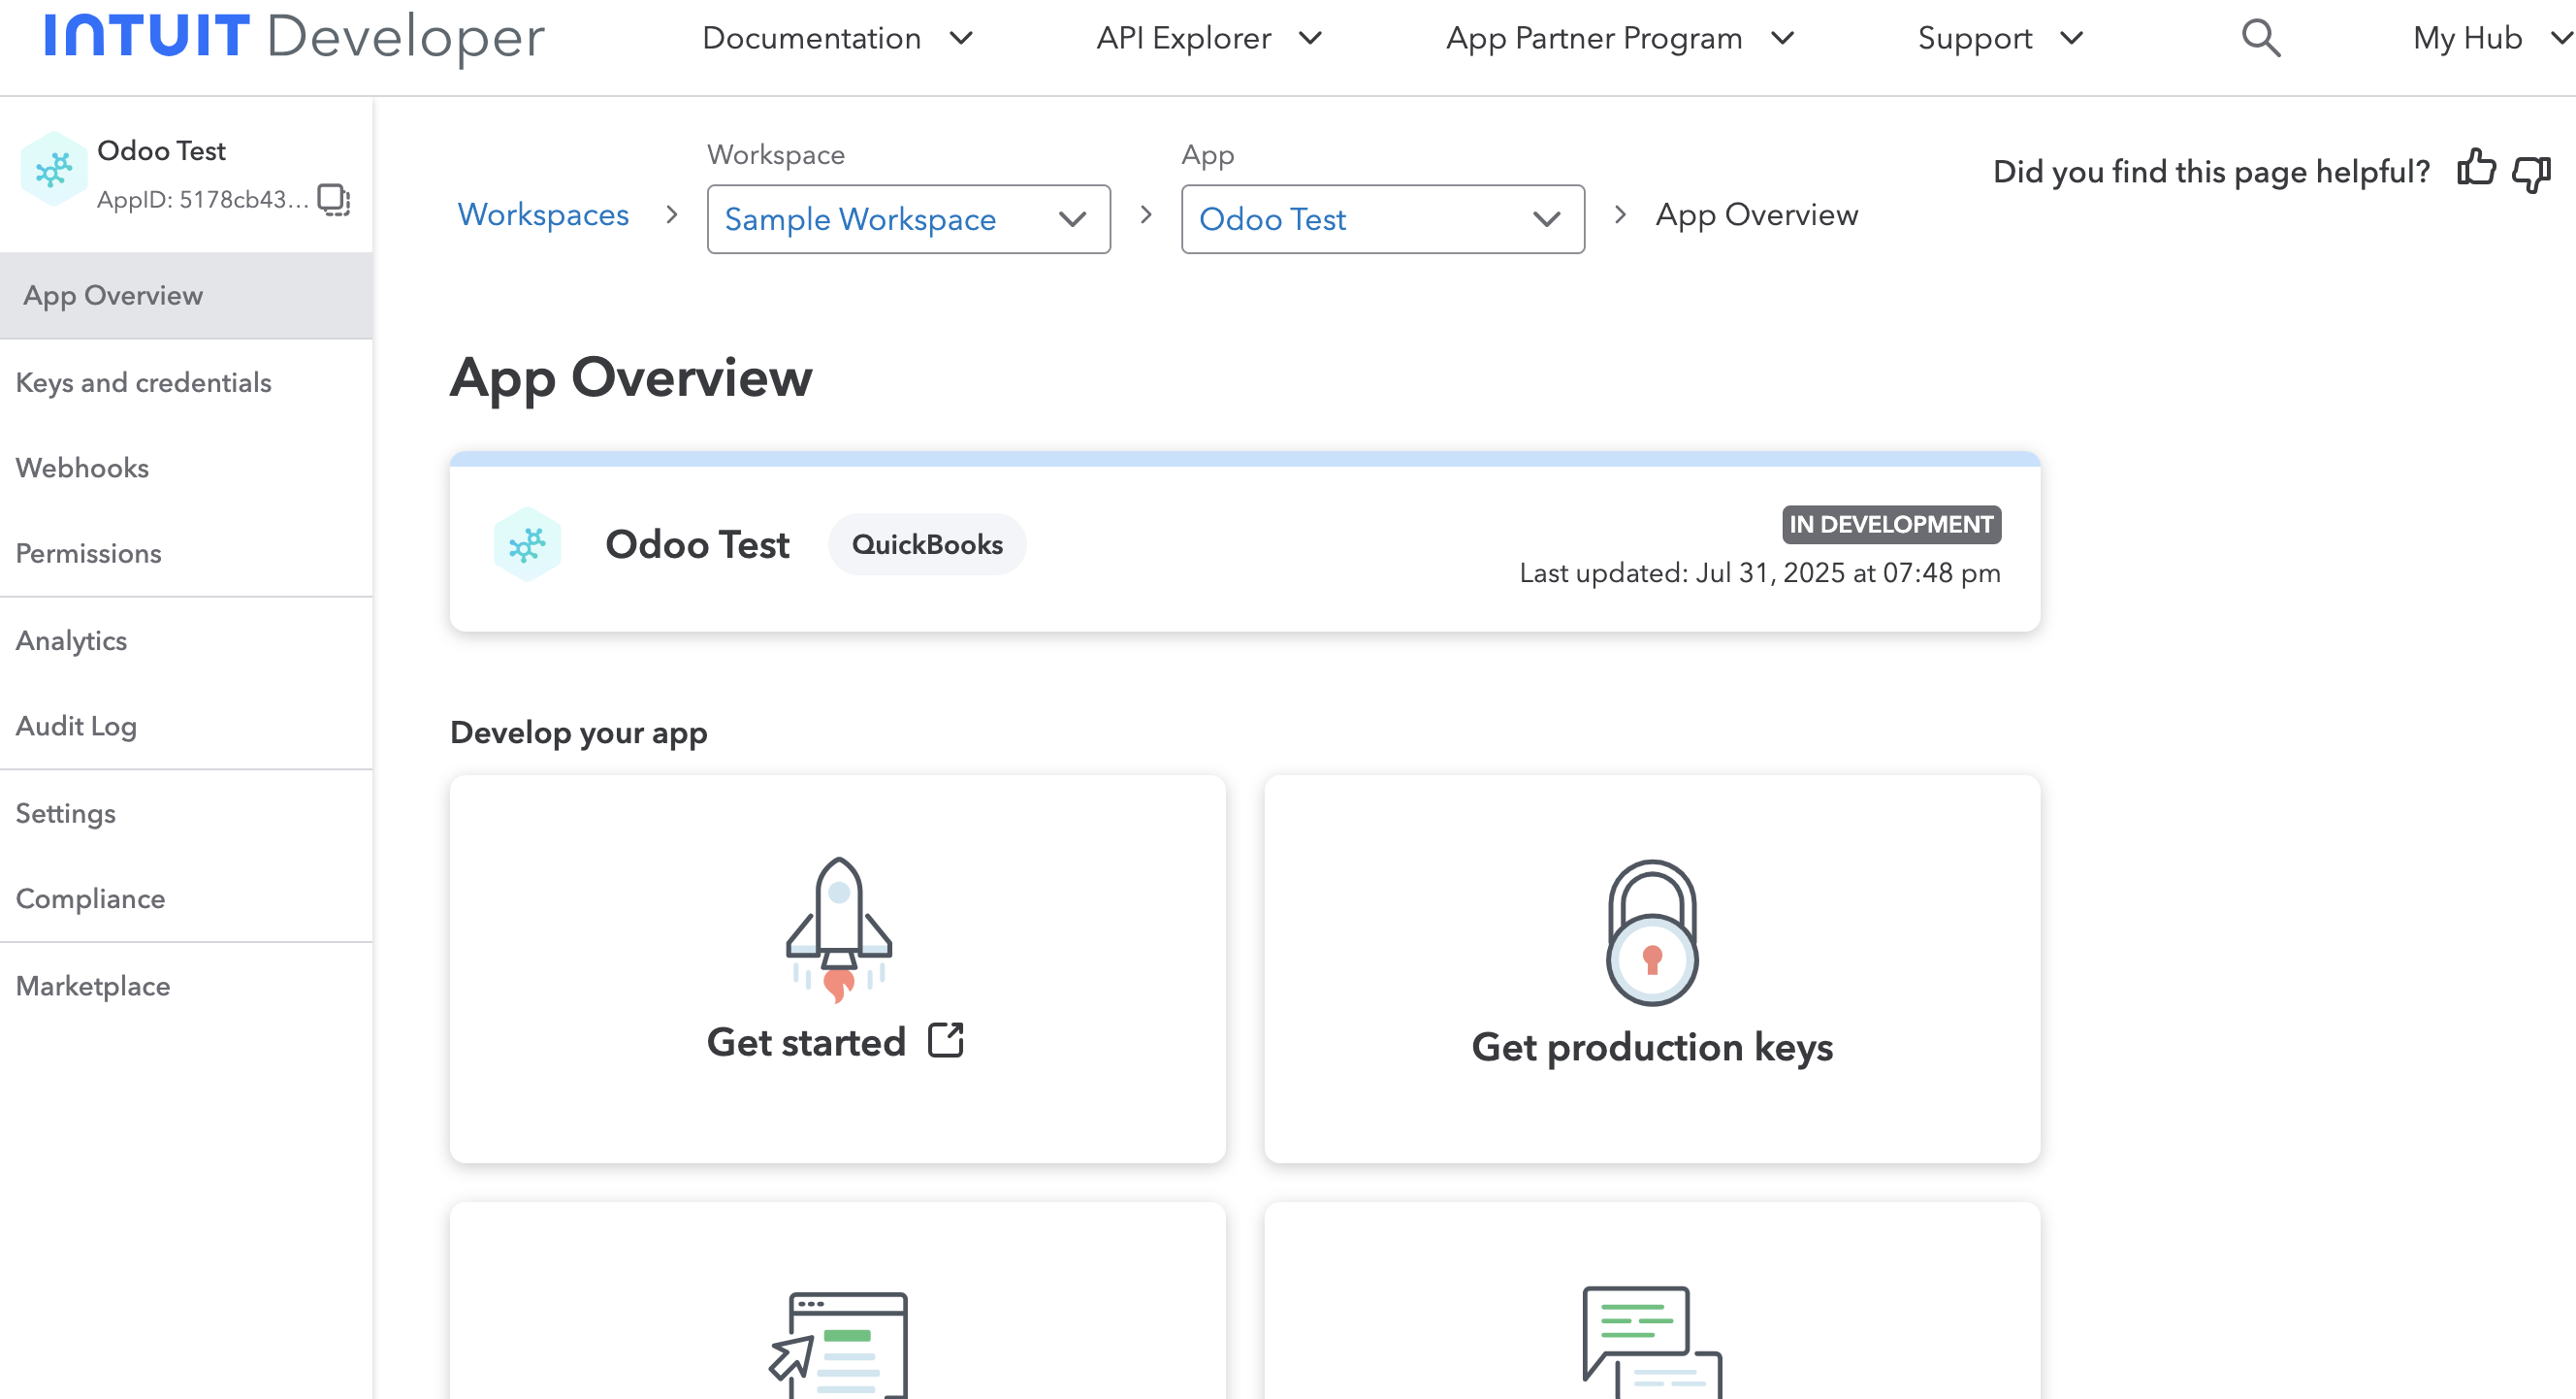The height and width of the screenshot is (1399, 2576).
Task: Click the IN DEVELOPMENT status badge
Action: point(1891,524)
